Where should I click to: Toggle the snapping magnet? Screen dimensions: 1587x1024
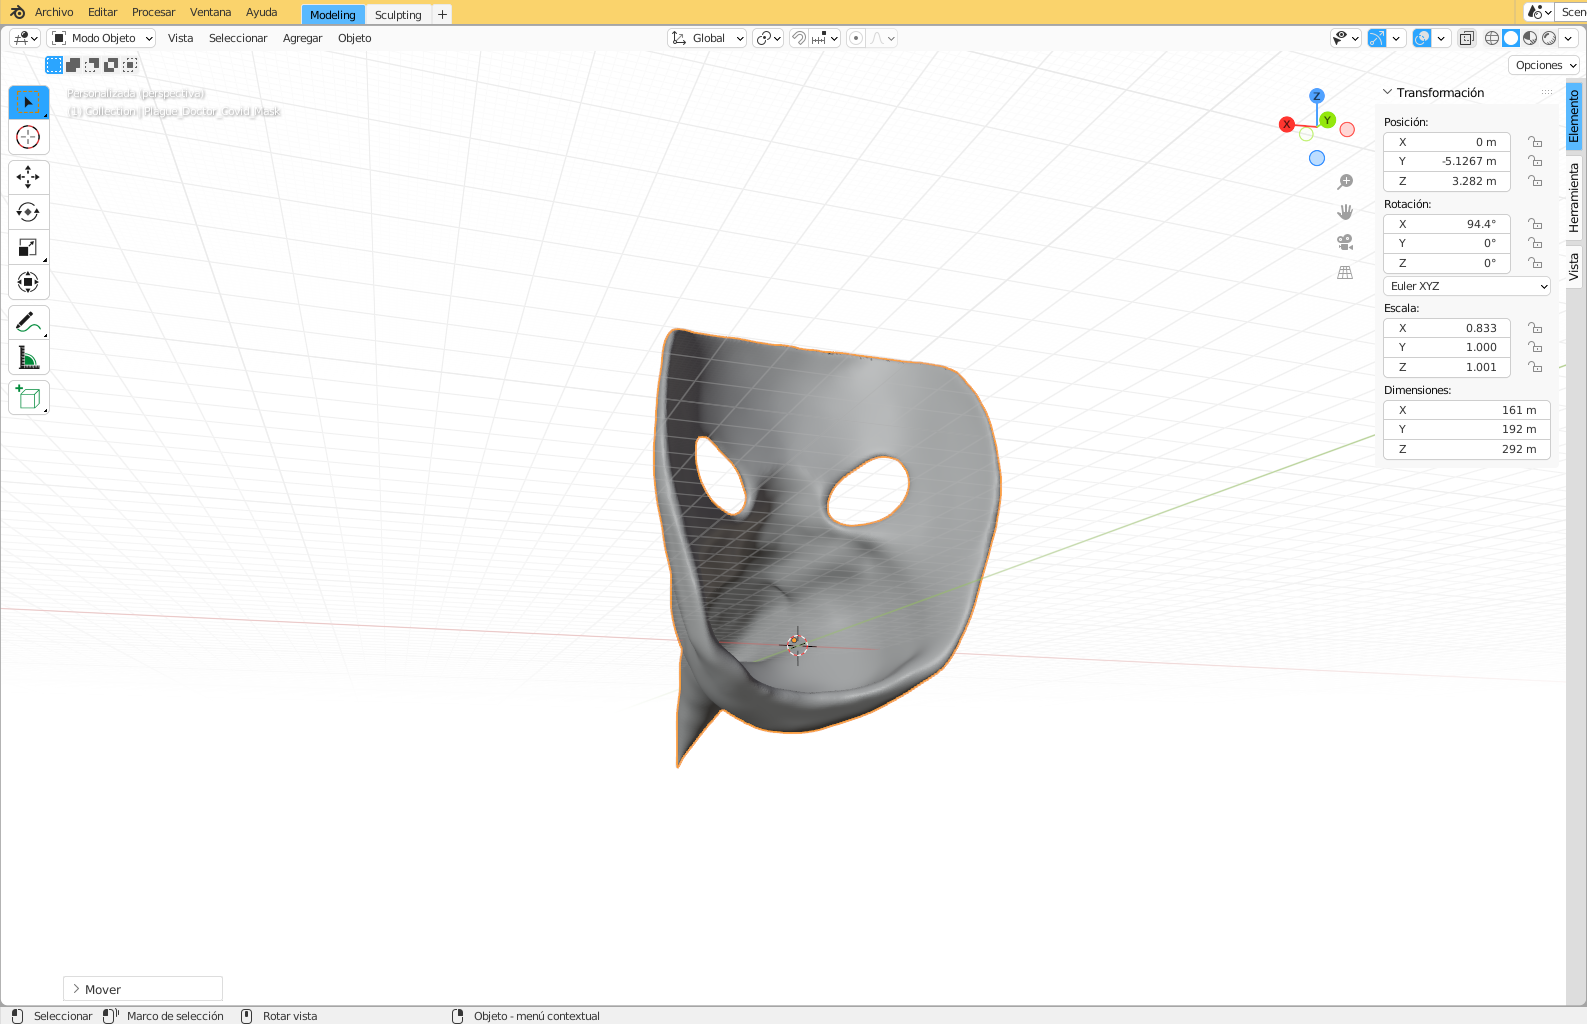point(798,38)
